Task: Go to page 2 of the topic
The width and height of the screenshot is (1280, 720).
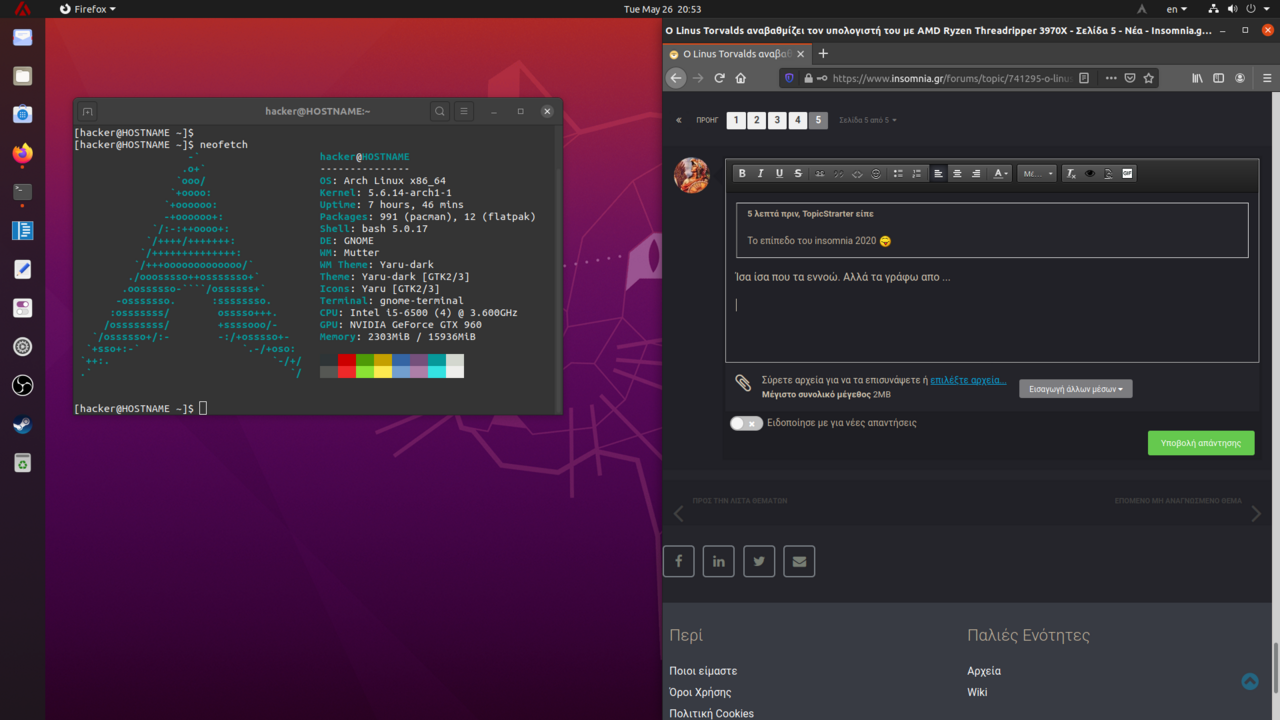Action: click(757, 120)
